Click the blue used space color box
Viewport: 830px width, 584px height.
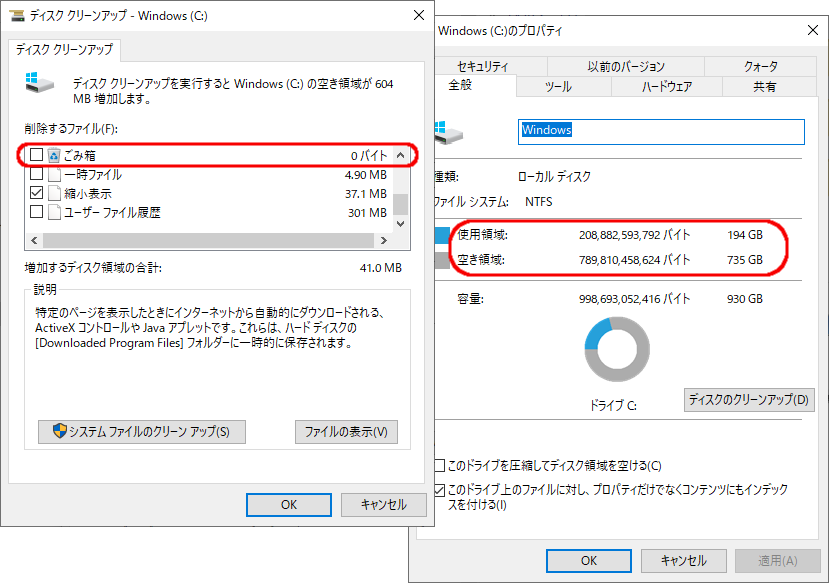coord(442,235)
